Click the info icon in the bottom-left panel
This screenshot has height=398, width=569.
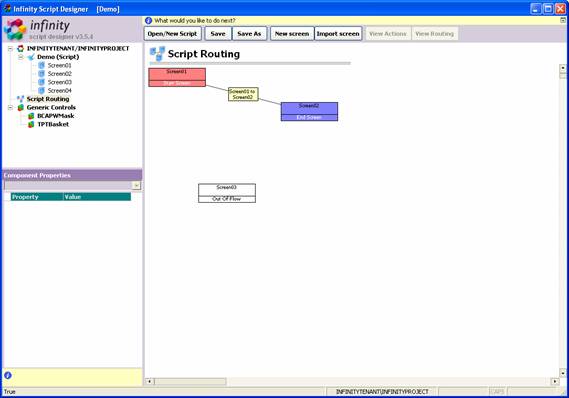[x=8, y=375]
